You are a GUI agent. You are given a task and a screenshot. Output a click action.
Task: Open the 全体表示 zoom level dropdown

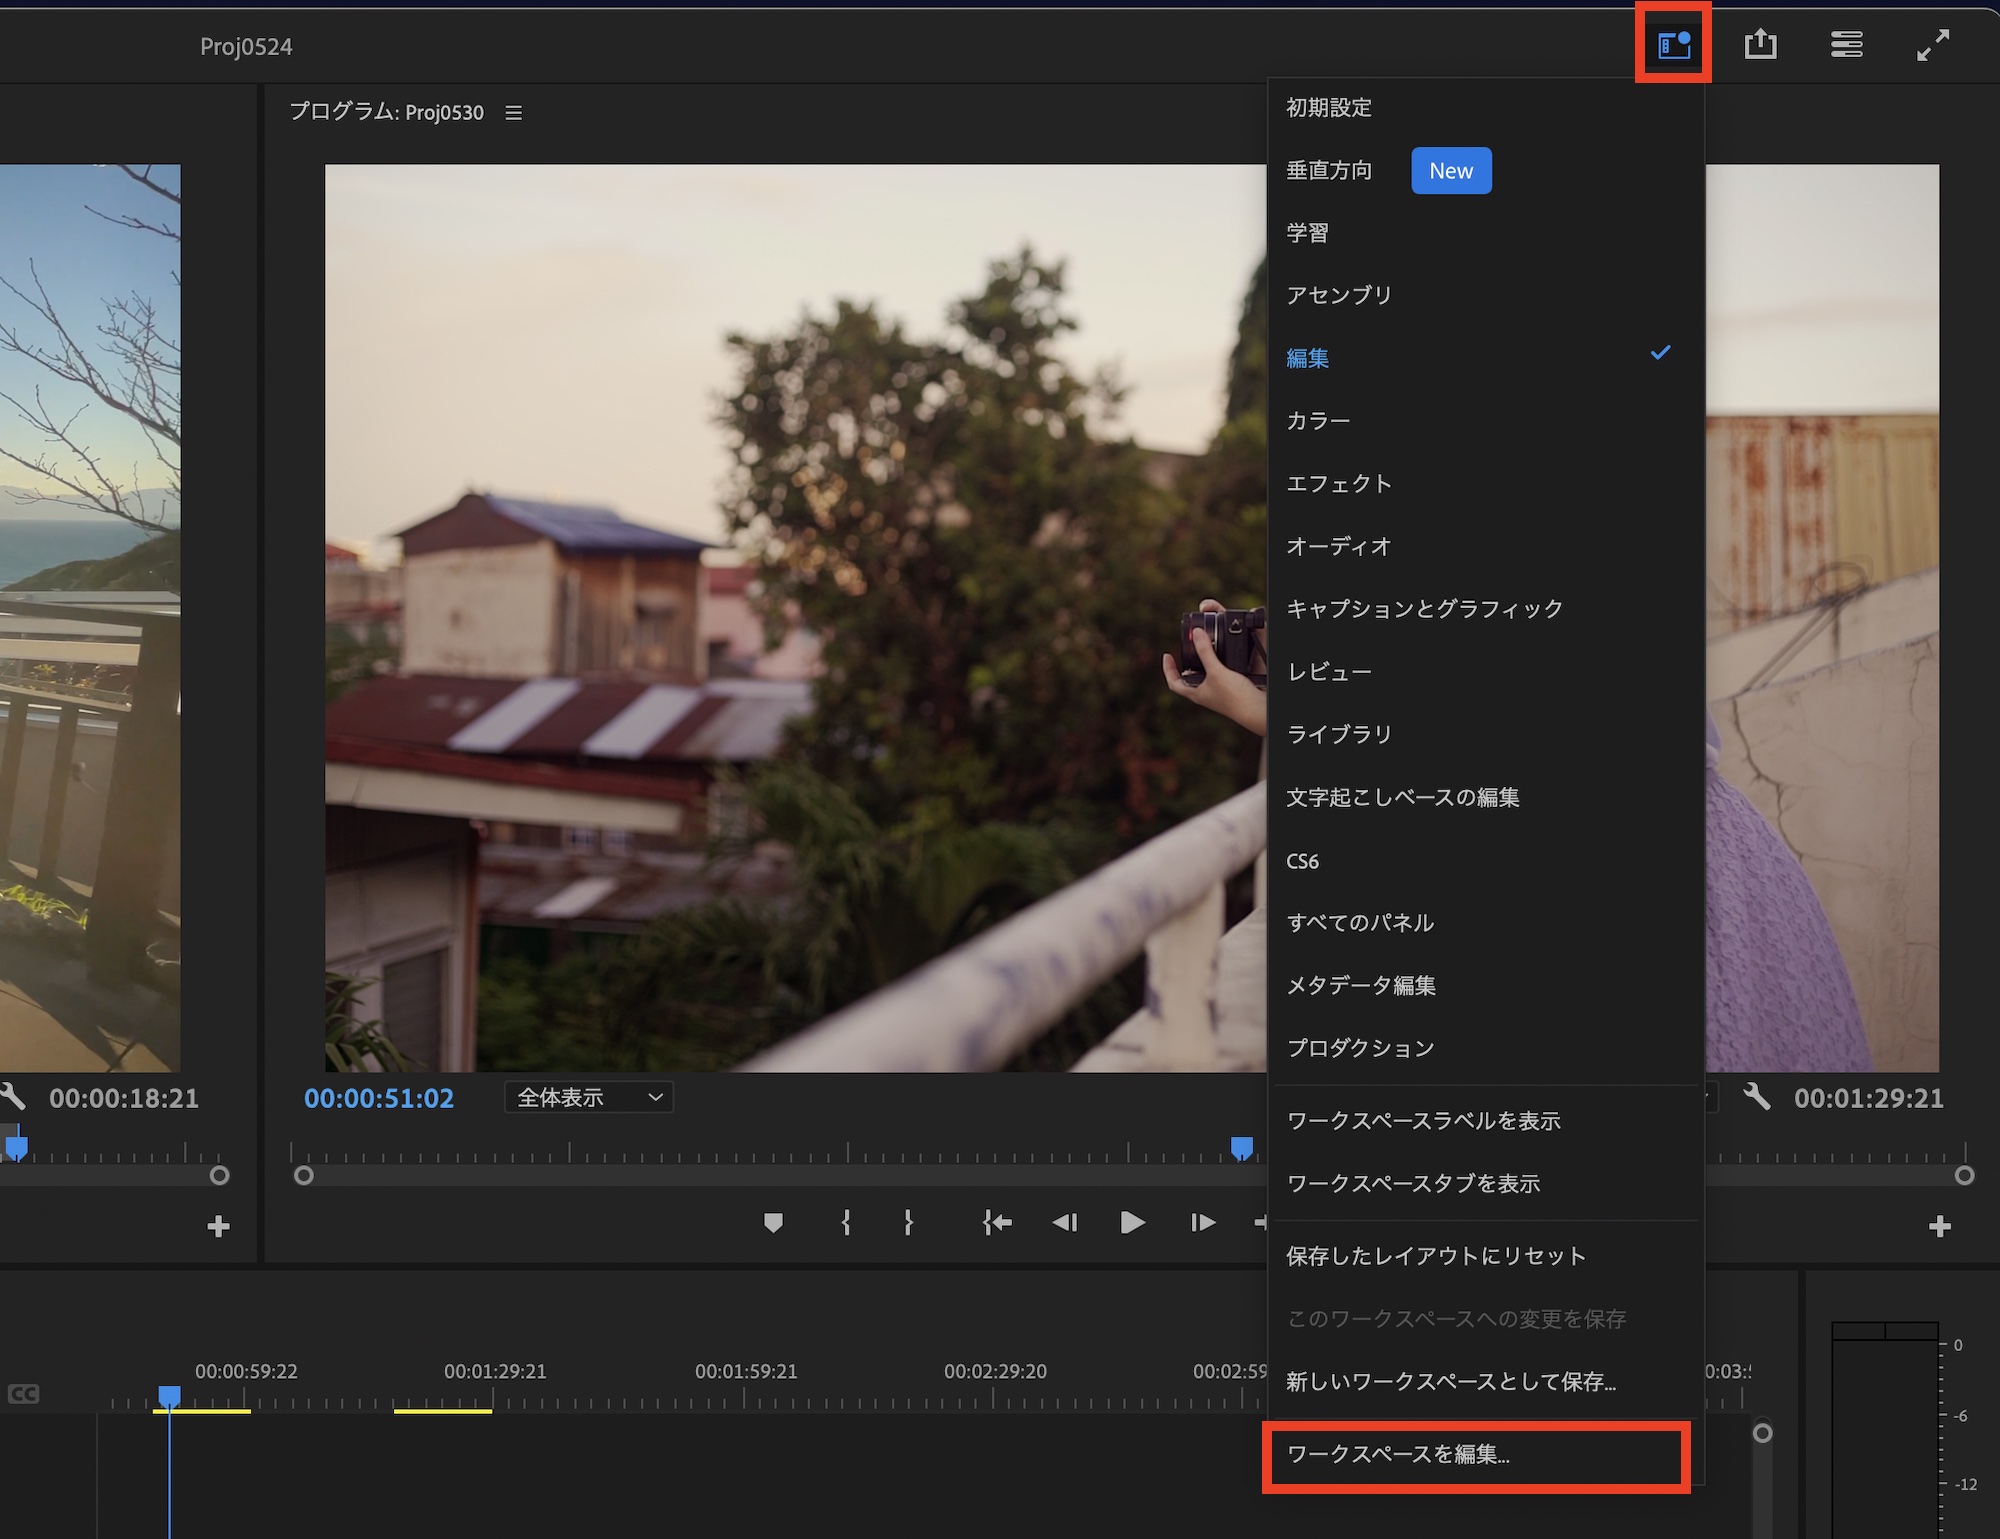[589, 1098]
